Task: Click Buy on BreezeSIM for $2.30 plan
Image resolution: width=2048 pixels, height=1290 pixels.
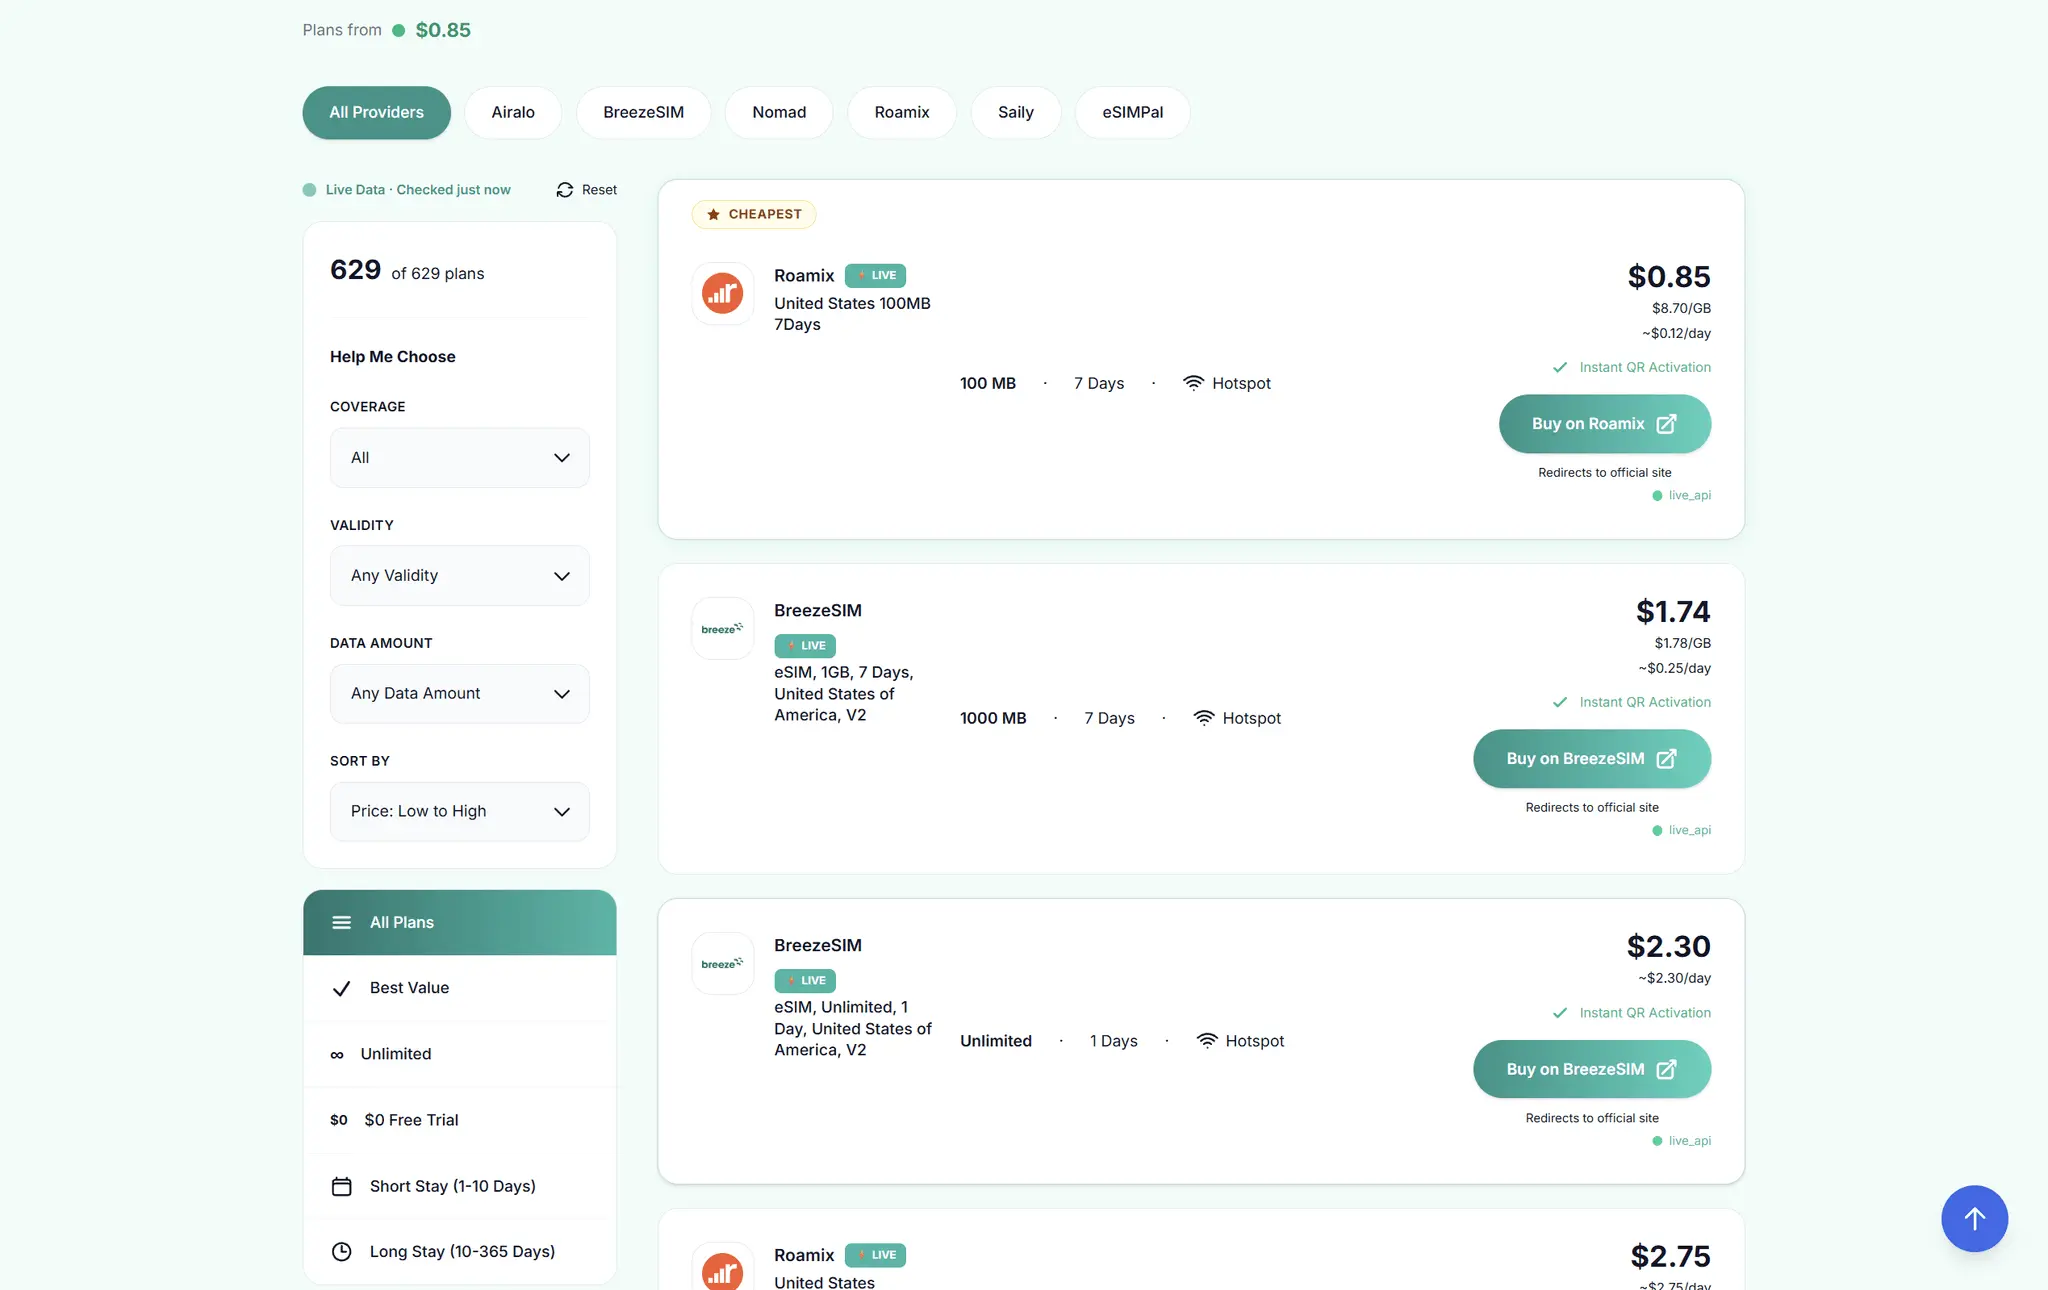Action: 1592,1070
